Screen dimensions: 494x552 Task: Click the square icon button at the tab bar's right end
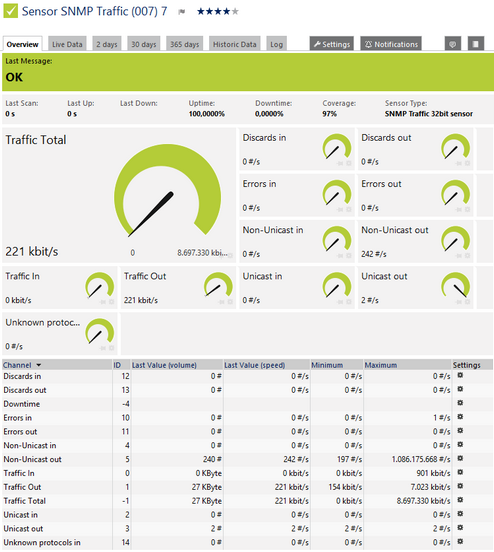click(476, 44)
